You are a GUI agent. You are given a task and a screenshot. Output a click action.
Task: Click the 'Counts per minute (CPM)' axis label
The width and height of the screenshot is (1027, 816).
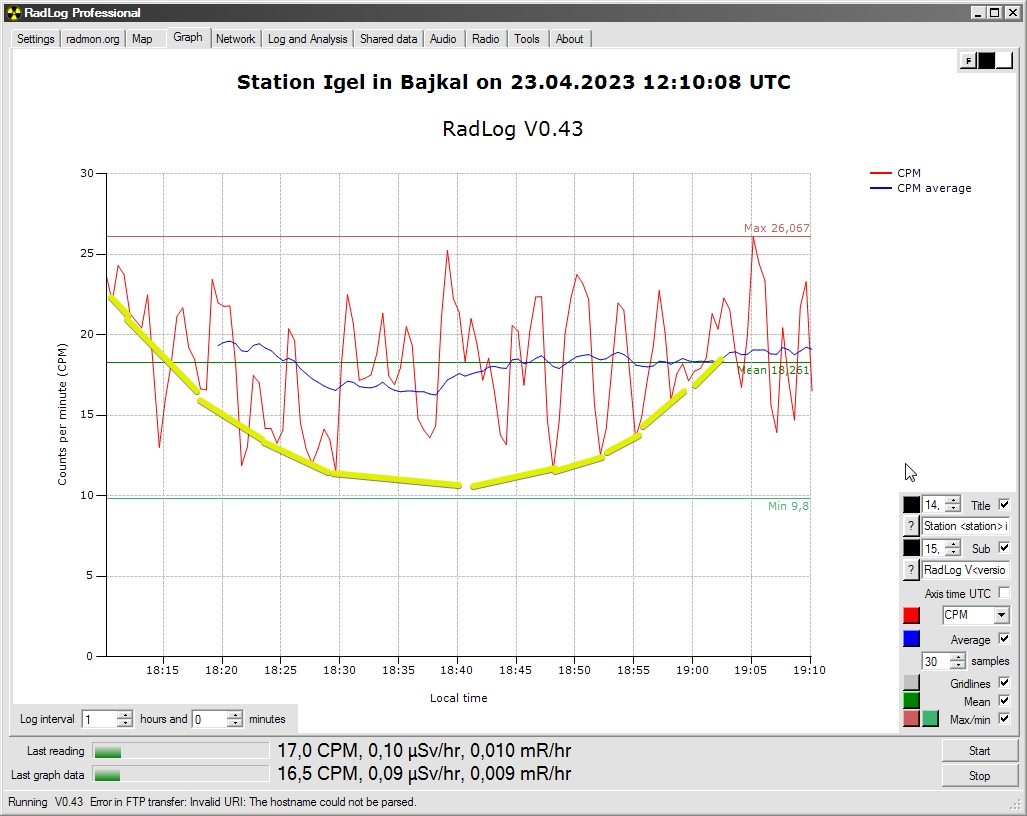click(x=62, y=414)
